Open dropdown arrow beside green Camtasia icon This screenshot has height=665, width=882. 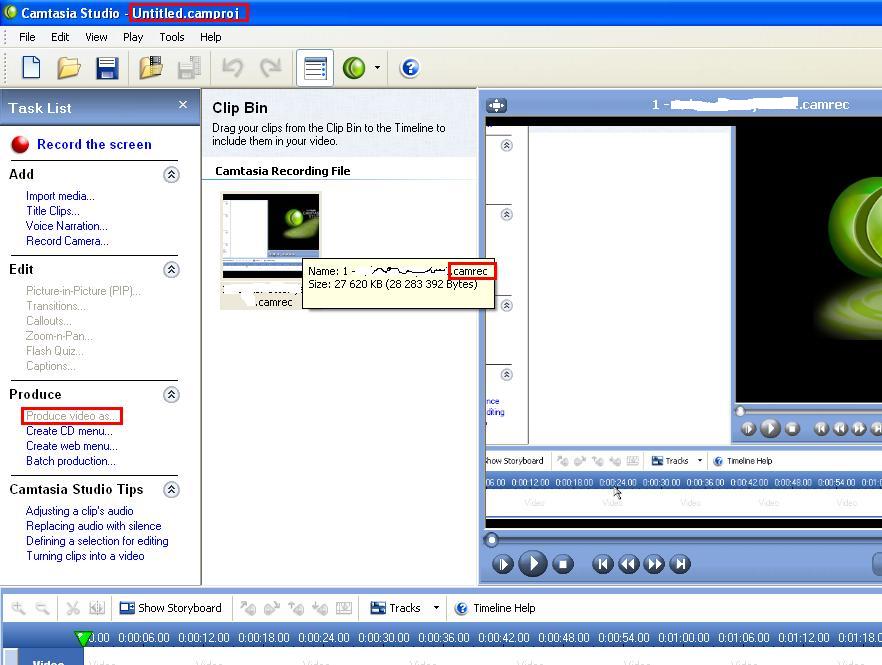click(x=377, y=68)
